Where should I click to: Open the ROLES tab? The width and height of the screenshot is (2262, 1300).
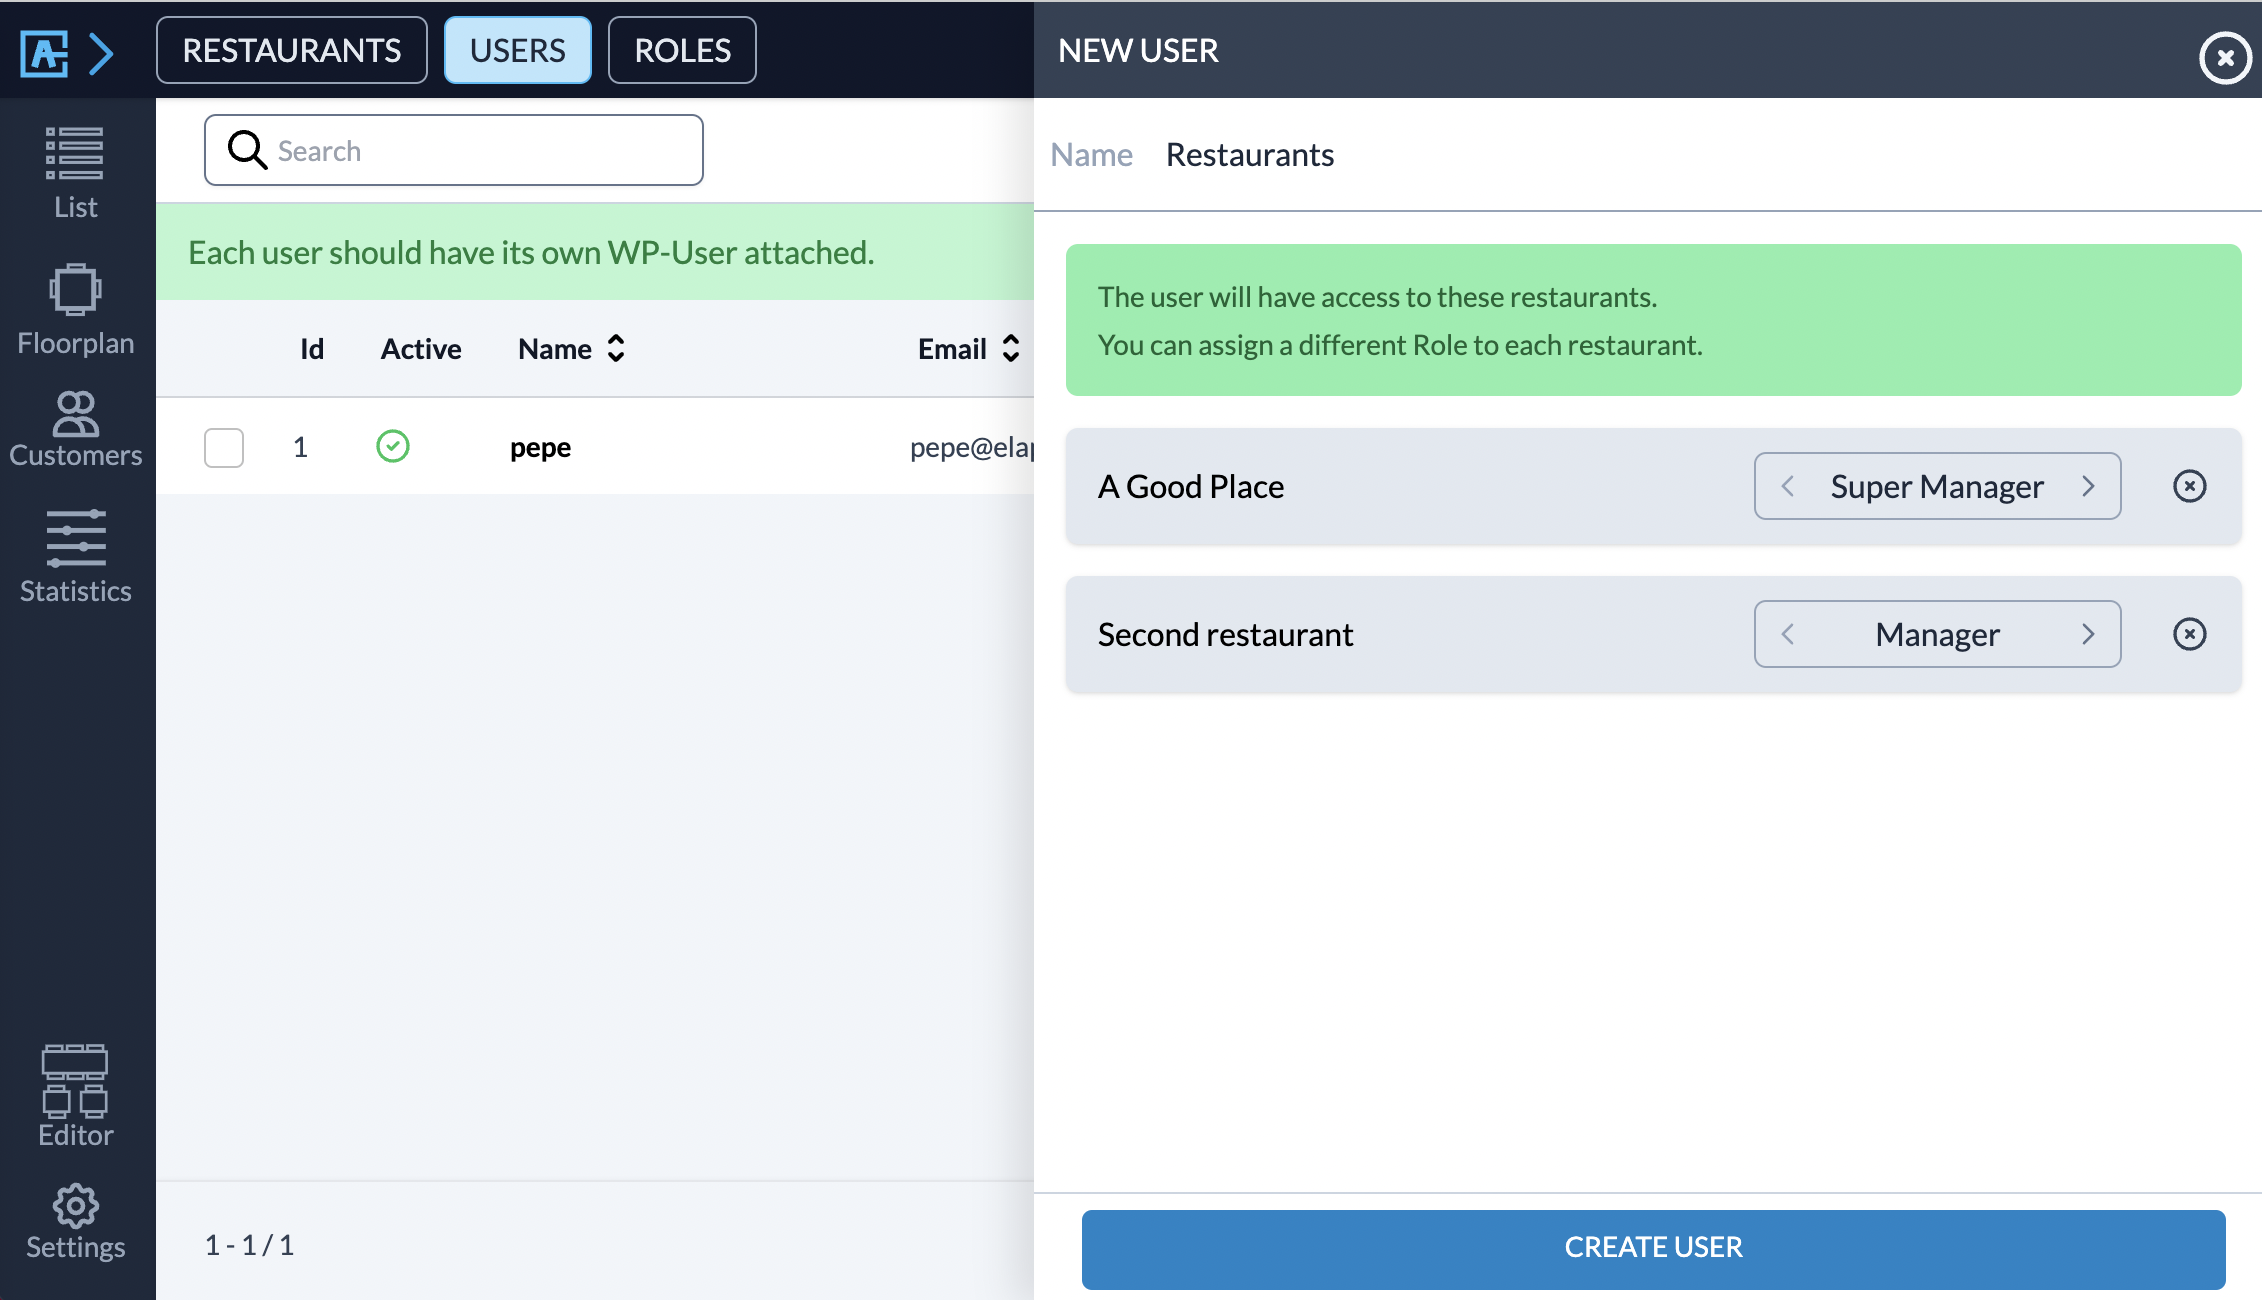682,51
